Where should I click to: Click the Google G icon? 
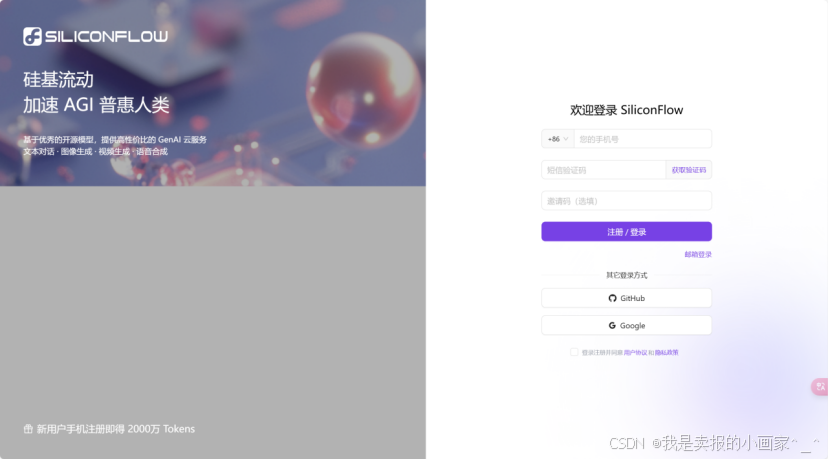click(x=612, y=326)
